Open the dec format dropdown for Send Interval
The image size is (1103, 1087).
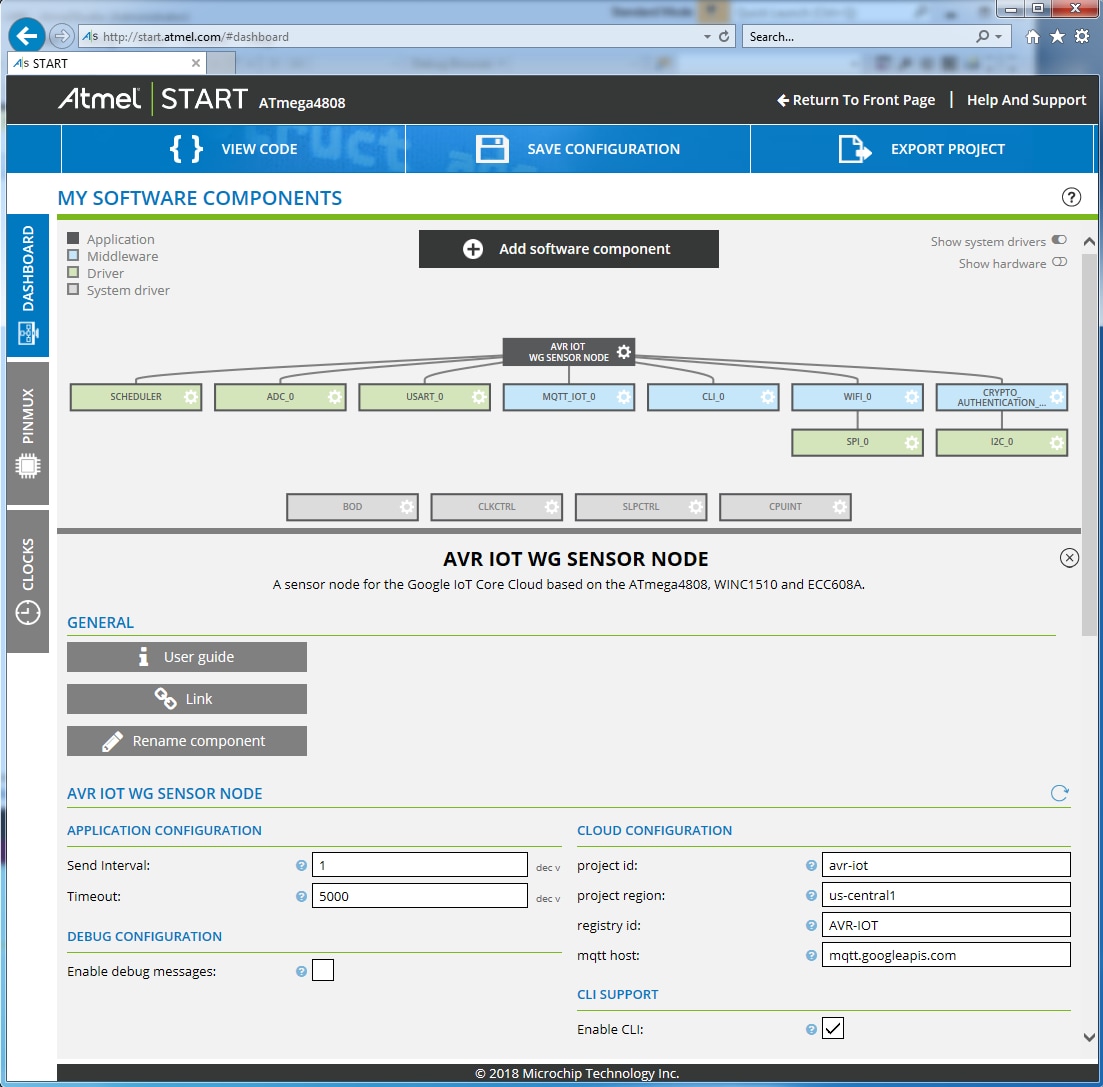tap(547, 867)
